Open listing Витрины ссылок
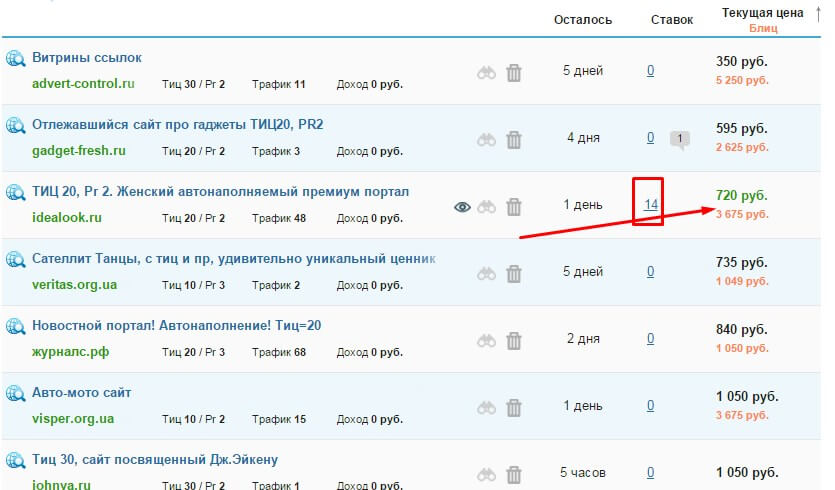835x490 pixels. click(87, 57)
